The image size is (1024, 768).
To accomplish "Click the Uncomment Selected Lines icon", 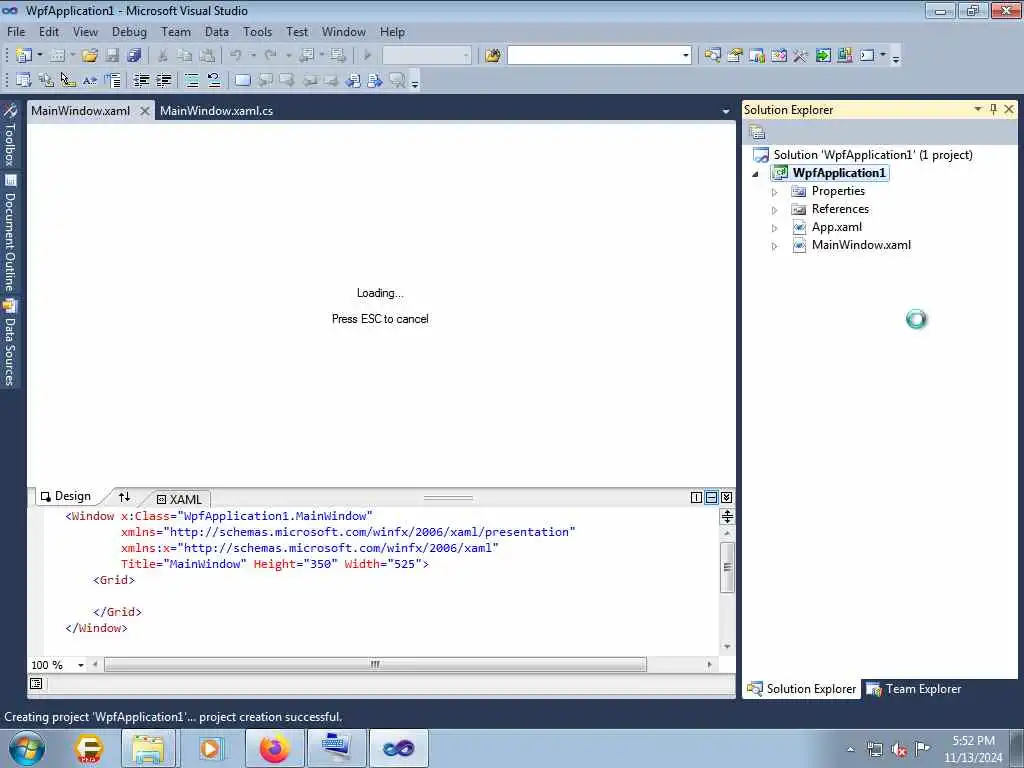I will 214,80.
